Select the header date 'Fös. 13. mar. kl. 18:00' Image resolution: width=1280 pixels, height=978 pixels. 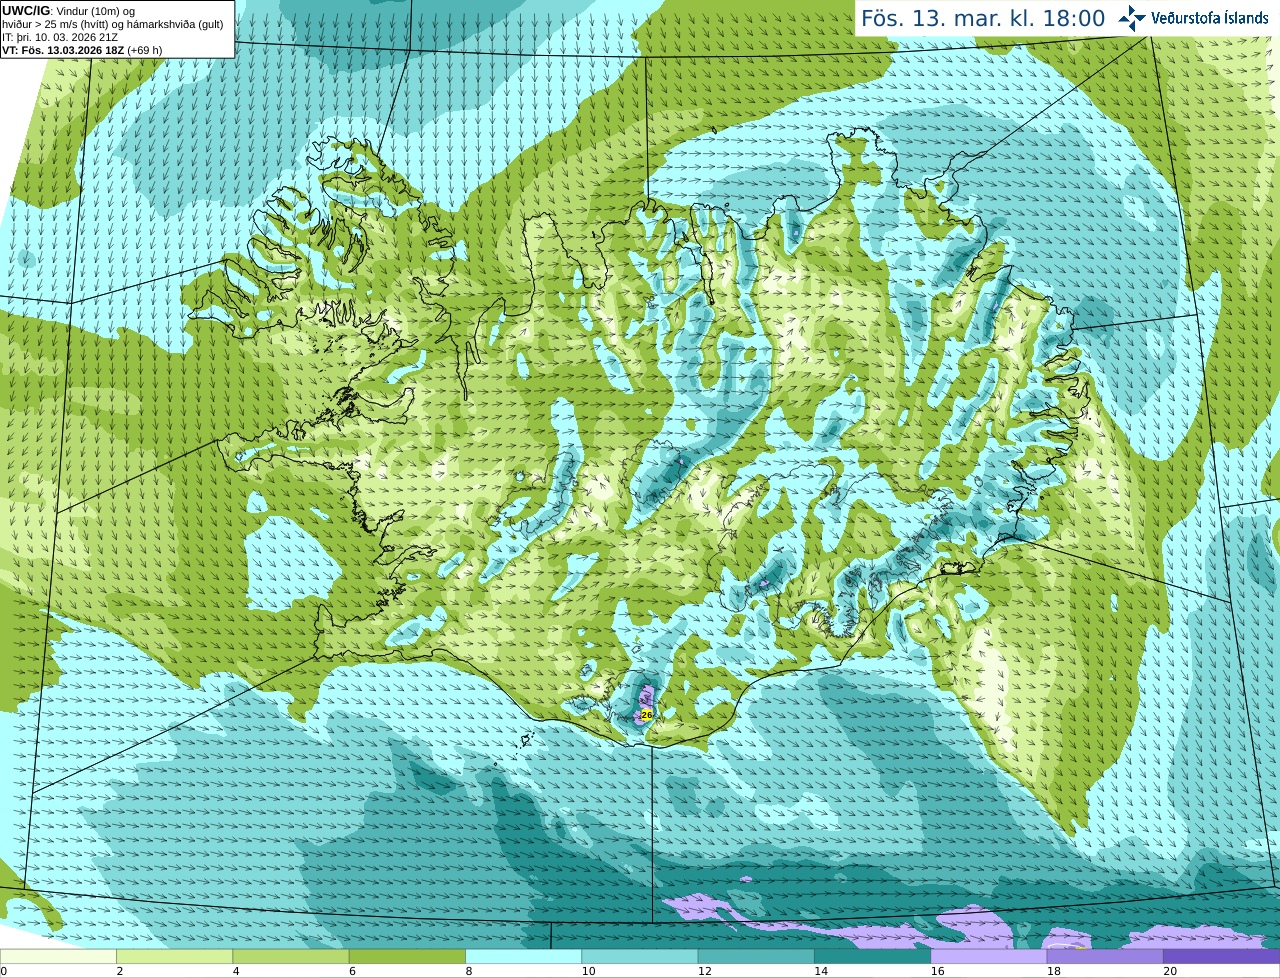point(983,19)
